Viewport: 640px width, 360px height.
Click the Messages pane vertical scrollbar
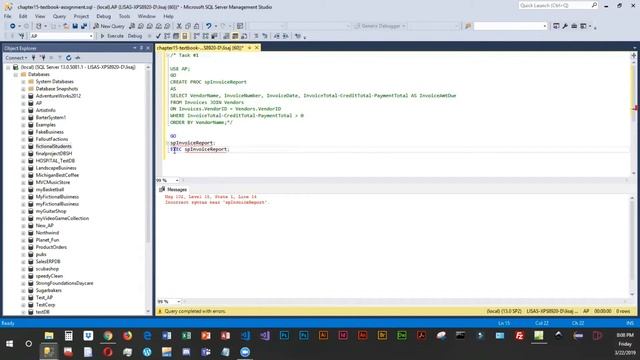[x=633, y=245]
